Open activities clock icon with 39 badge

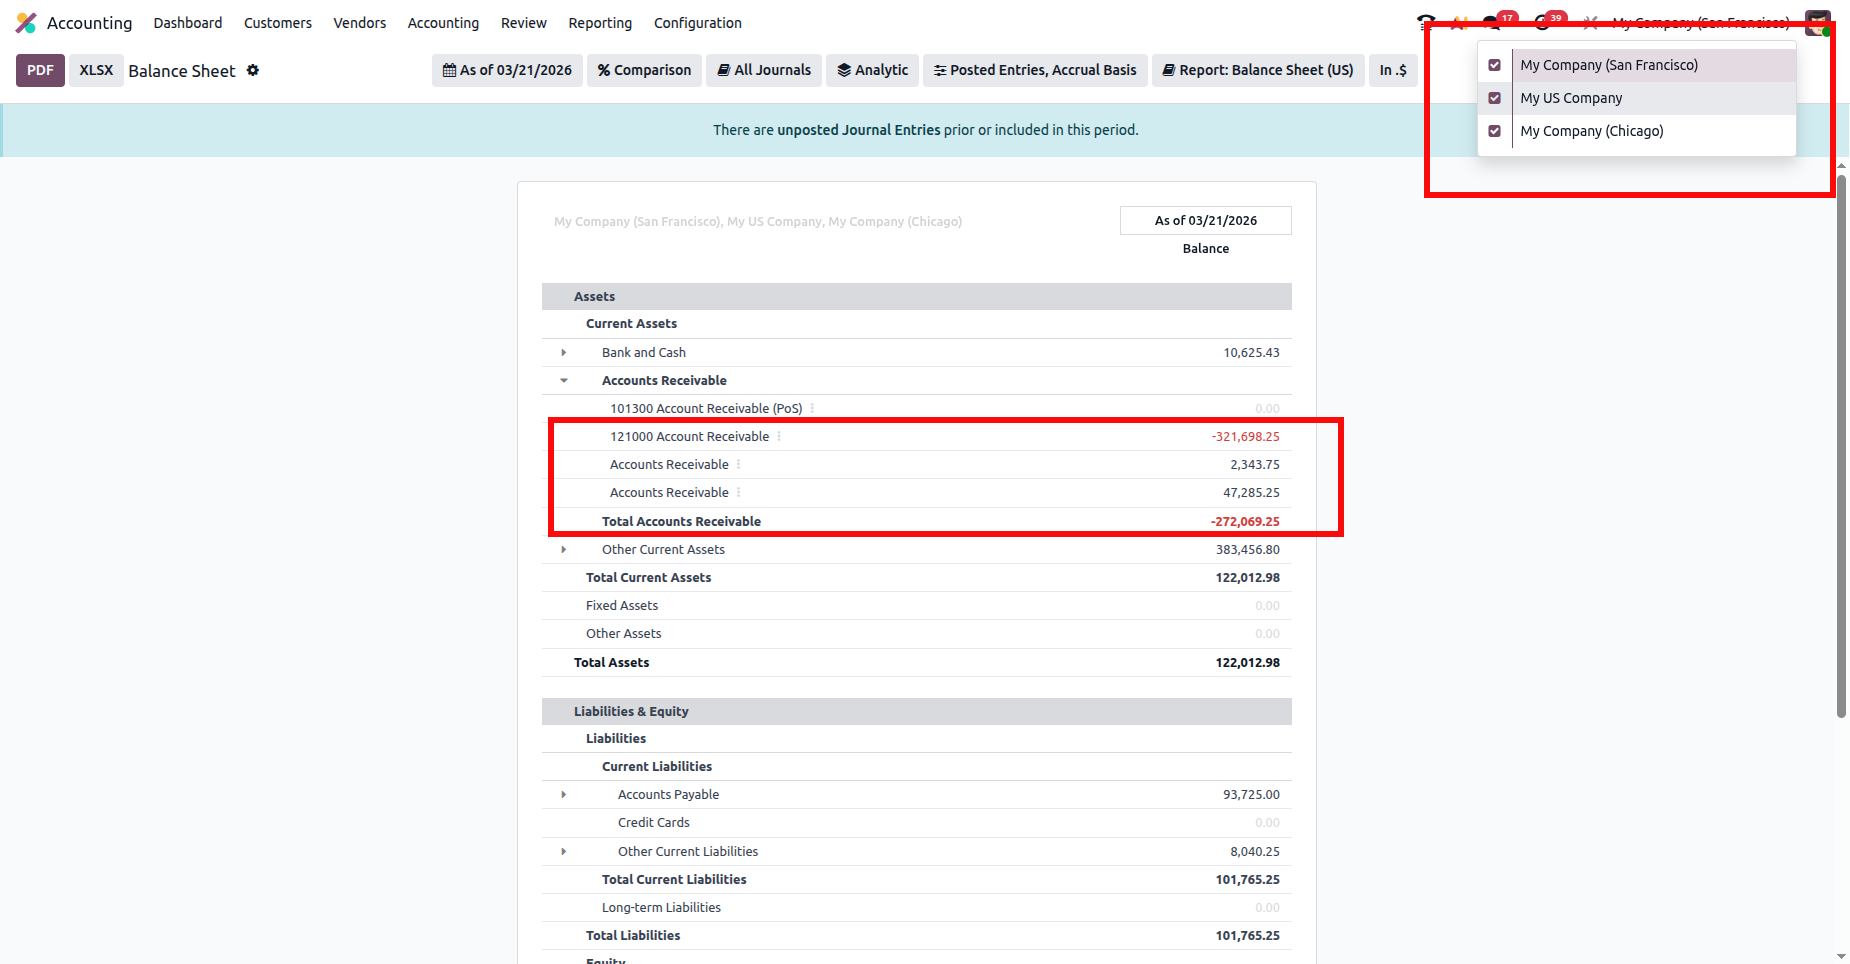[x=1543, y=23]
